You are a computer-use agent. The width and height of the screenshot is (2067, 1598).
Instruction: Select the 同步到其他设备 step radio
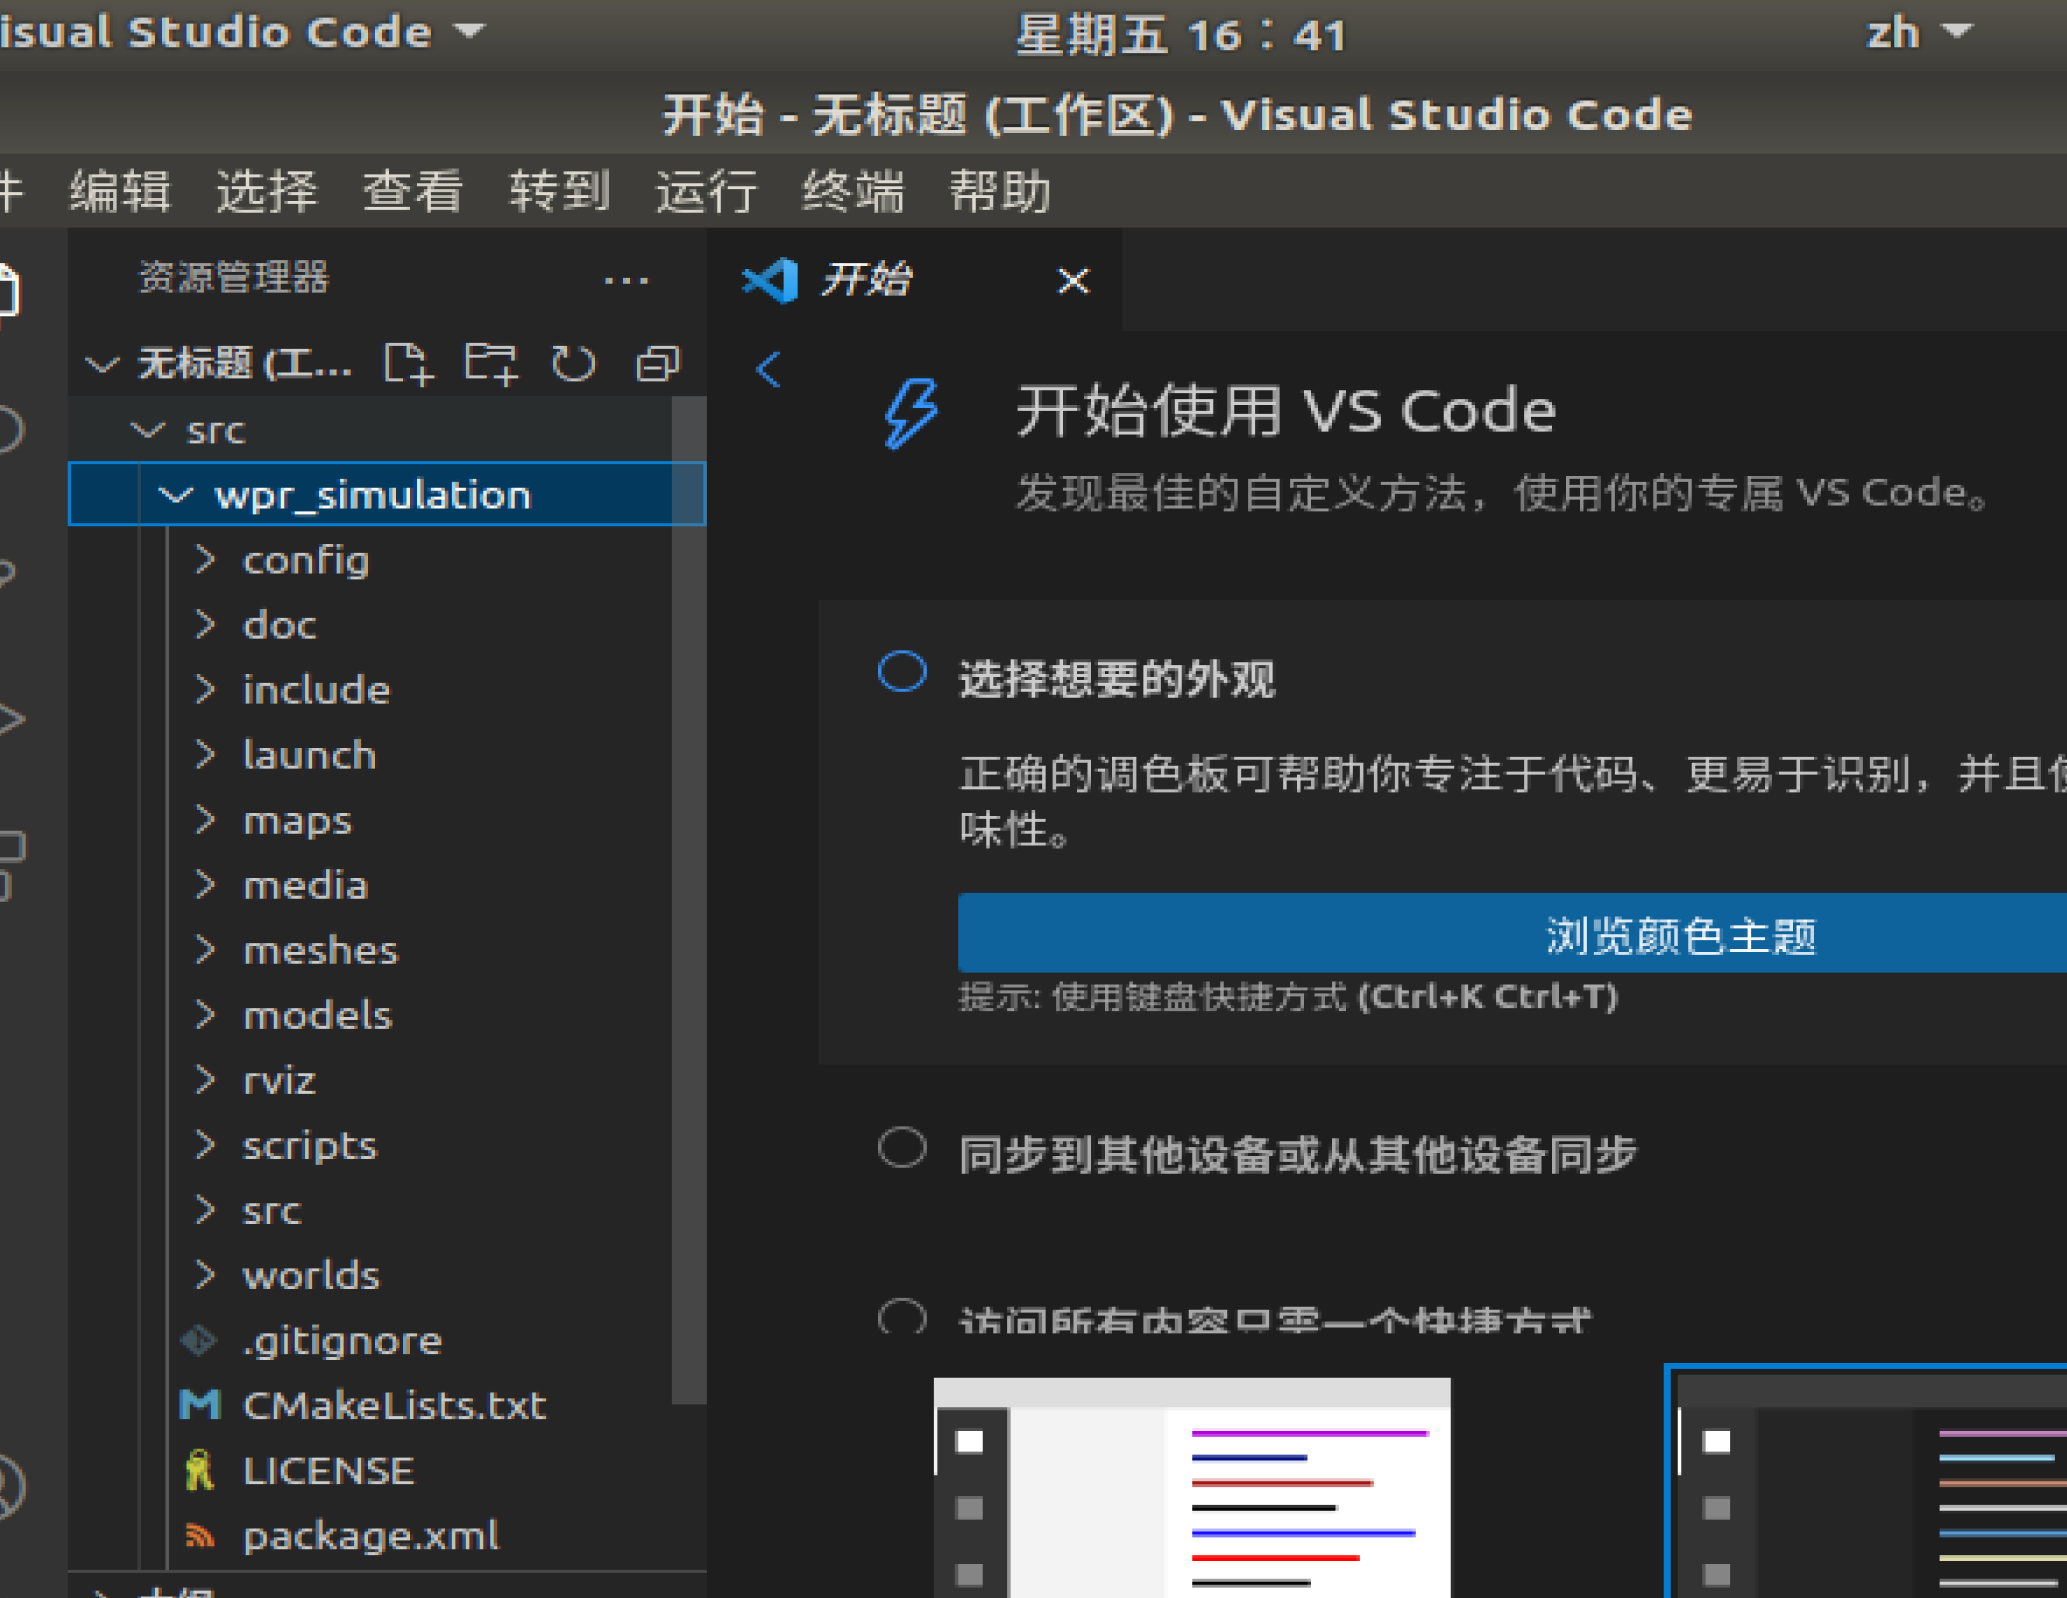(902, 1147)
